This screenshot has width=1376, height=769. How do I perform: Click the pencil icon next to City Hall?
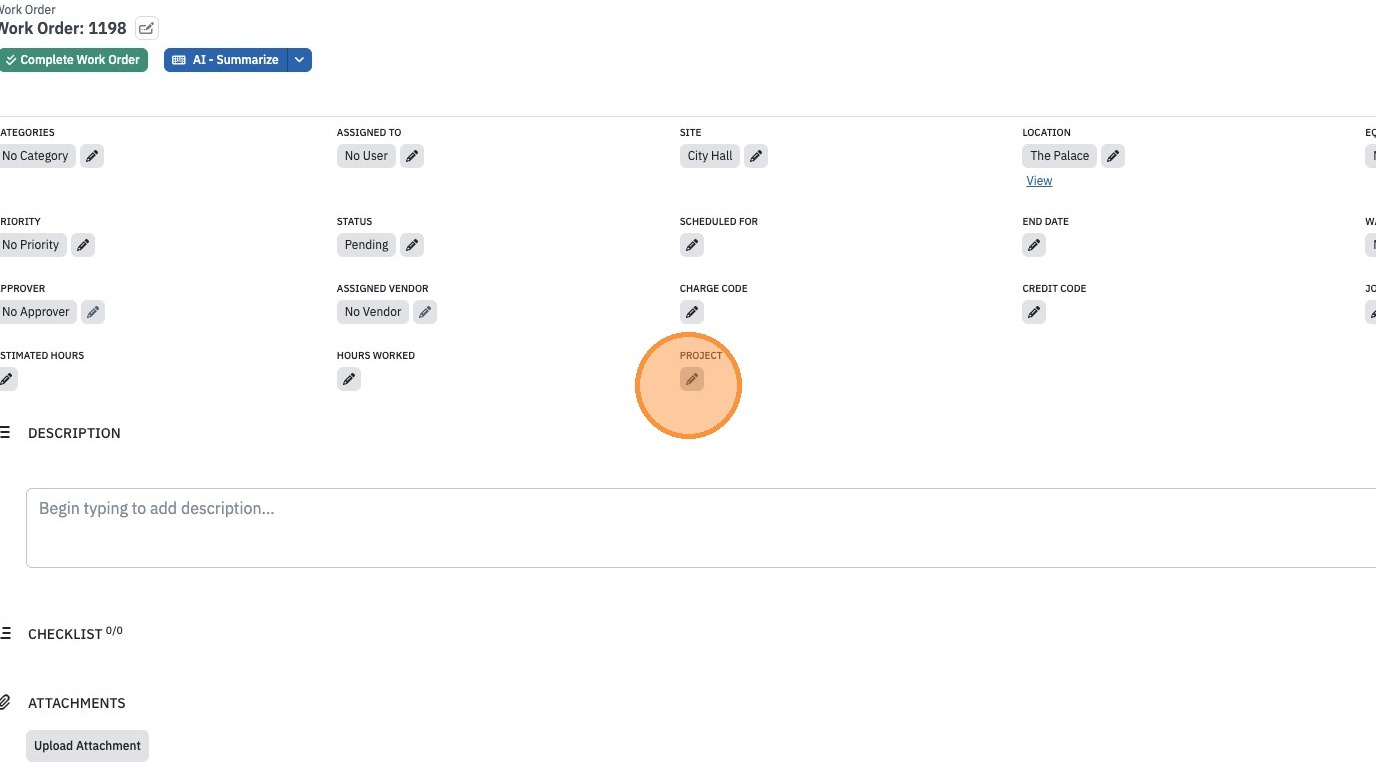pos(756,156)
